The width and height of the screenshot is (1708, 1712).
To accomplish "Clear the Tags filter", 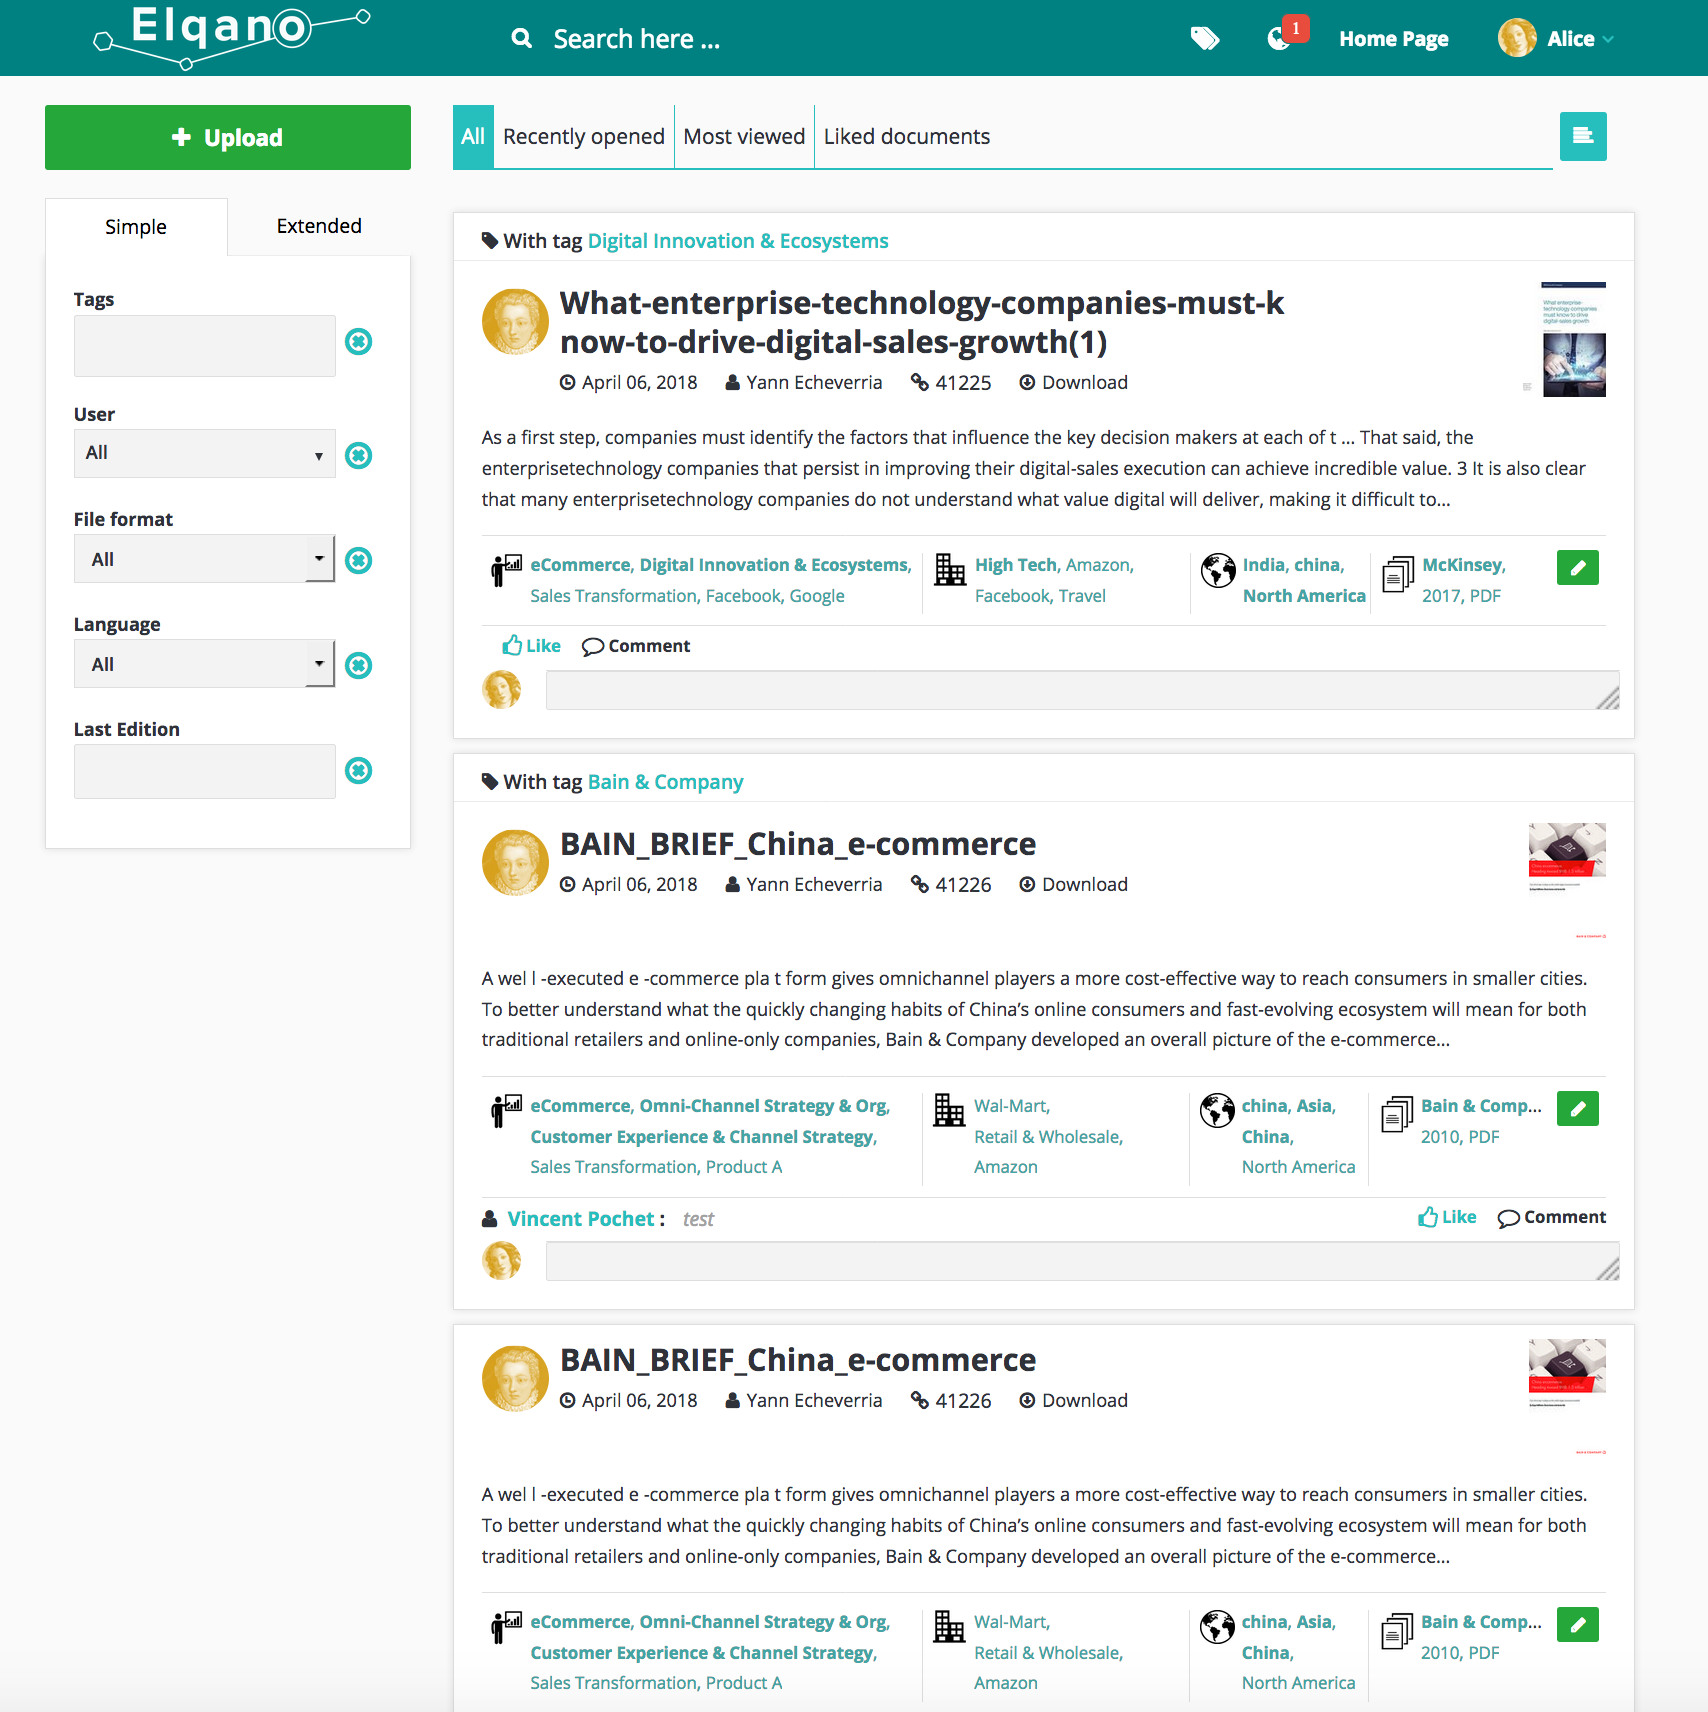I will pos(358,342).
